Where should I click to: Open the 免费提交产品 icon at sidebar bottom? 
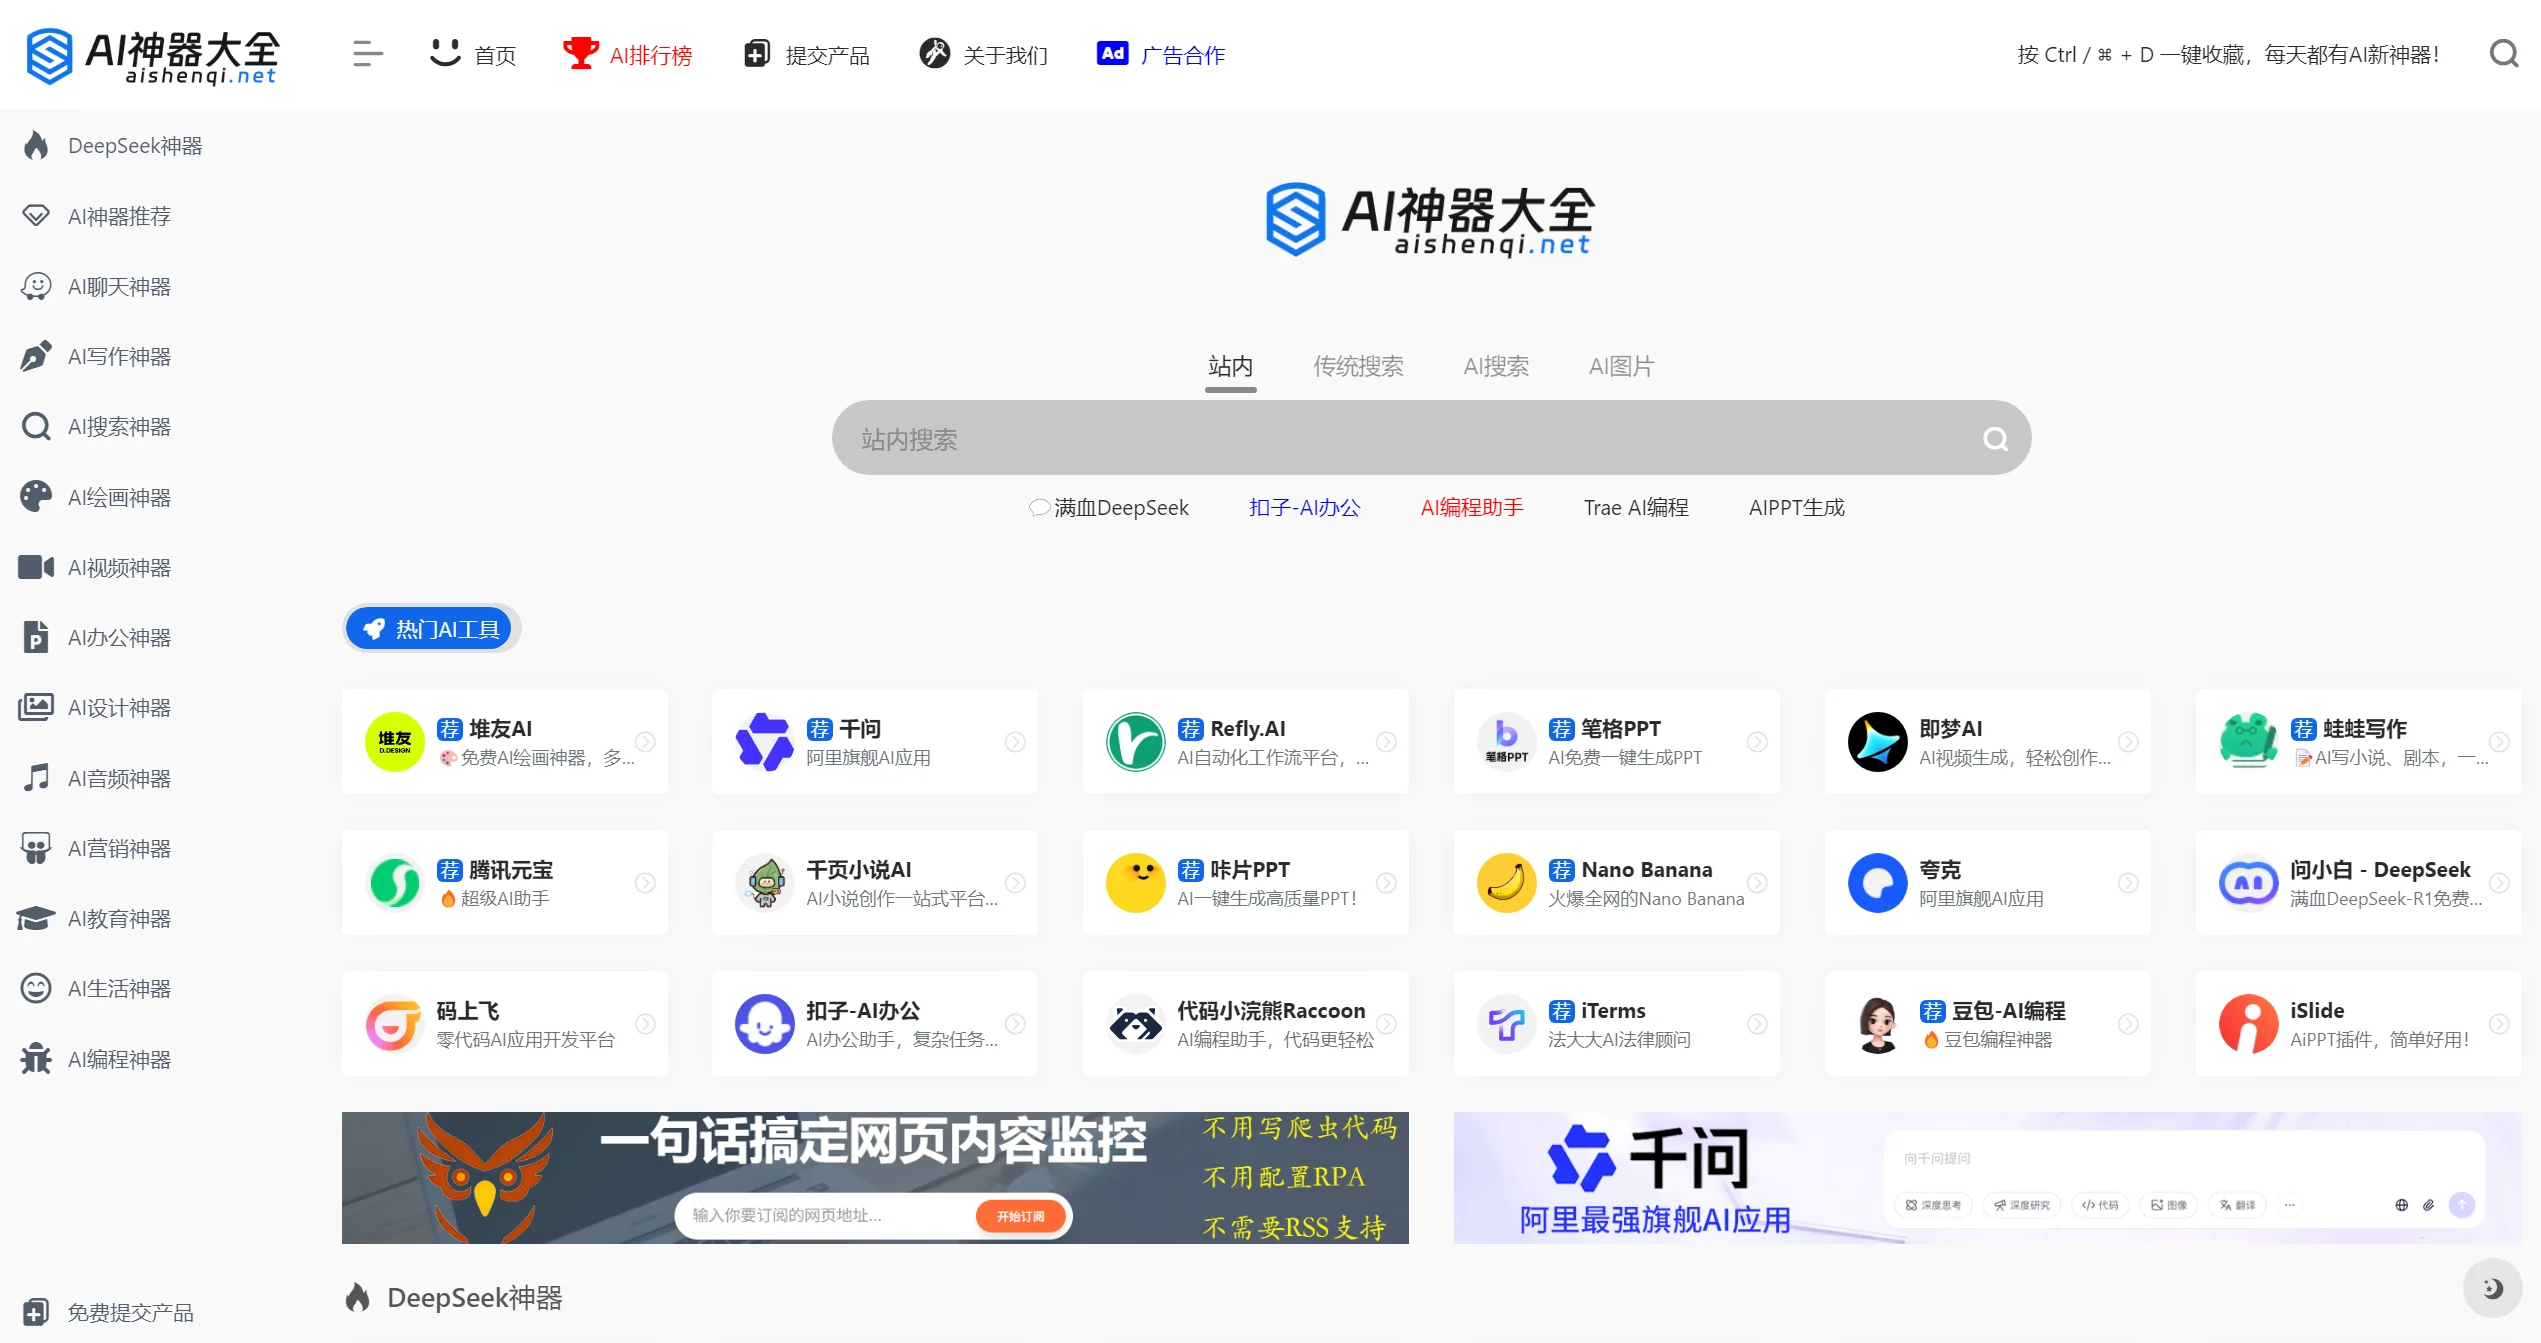click(36, 1311)
